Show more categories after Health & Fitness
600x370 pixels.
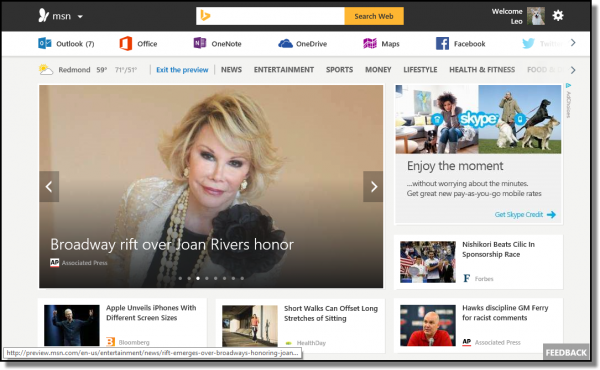point(573,70)
